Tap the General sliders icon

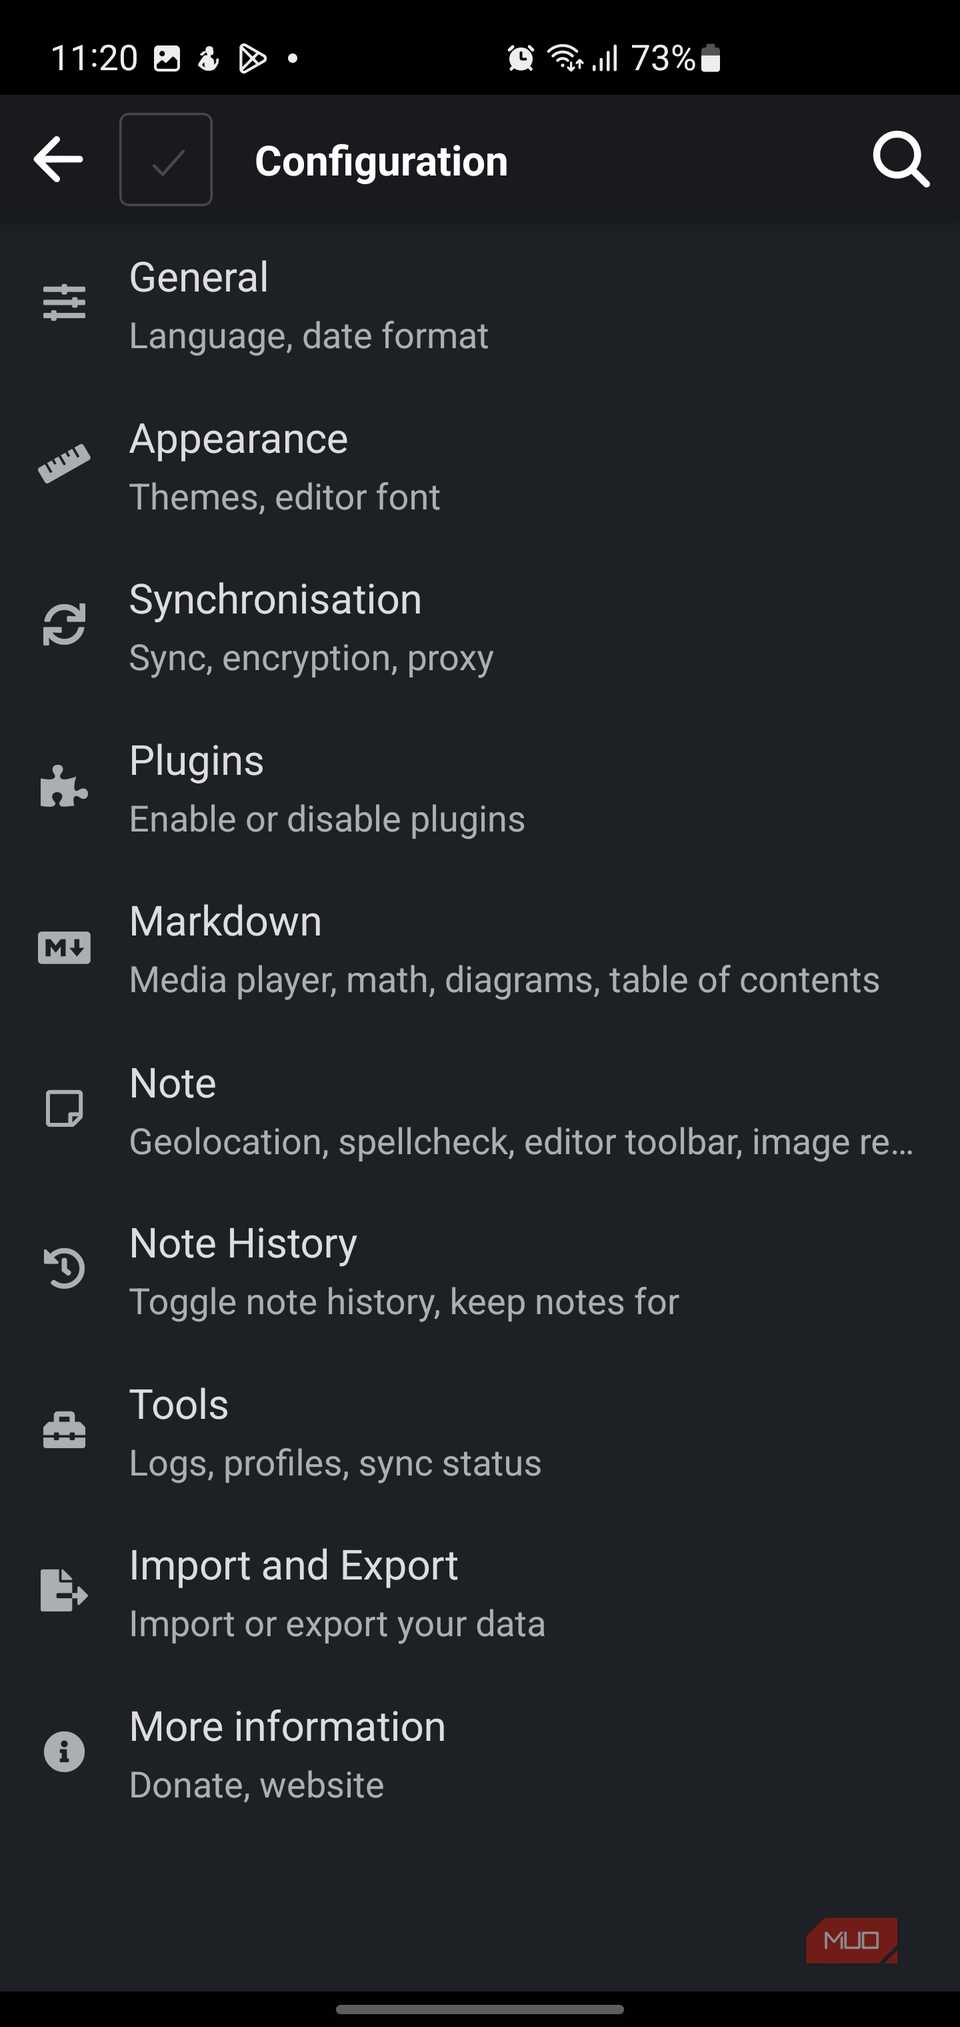(64, 302)
